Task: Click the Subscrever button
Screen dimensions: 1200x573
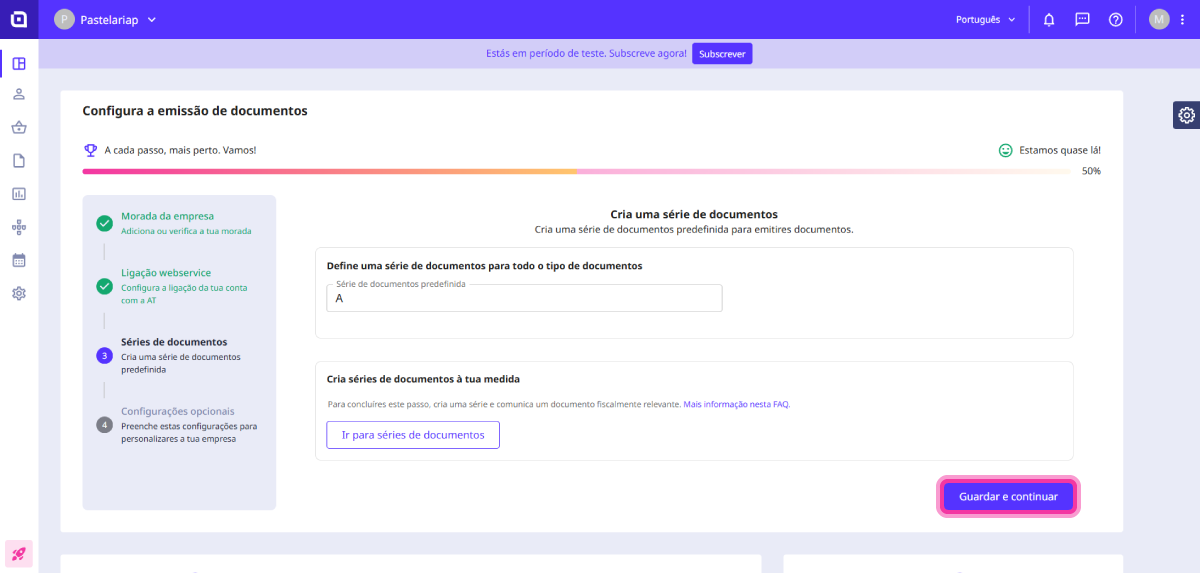Action: point(722,54)
